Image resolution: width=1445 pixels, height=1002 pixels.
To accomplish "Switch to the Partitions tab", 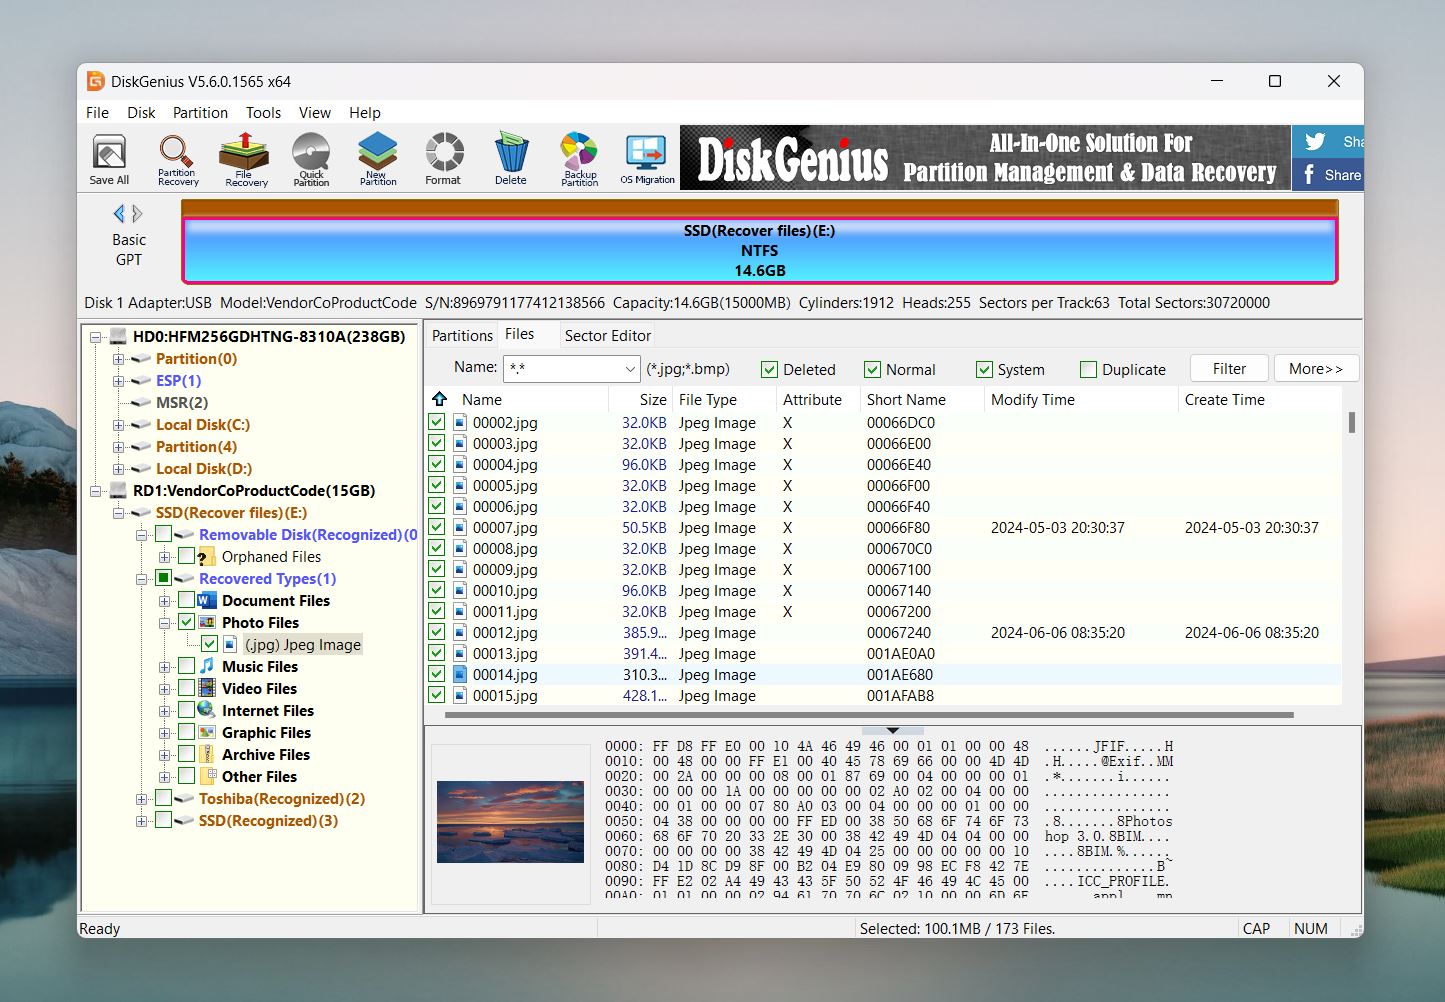I will [462, 335].
